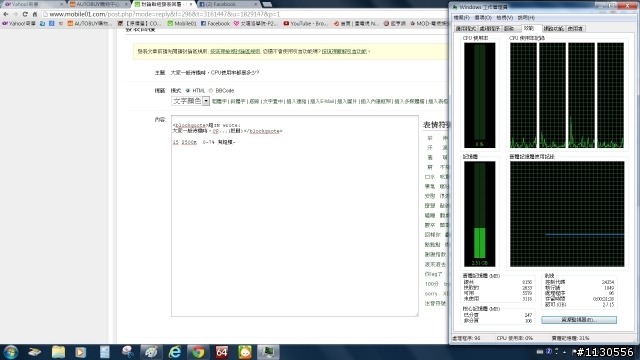Switch to Task Manager in taskbar

pyautogui.click(x=268, y=352)
